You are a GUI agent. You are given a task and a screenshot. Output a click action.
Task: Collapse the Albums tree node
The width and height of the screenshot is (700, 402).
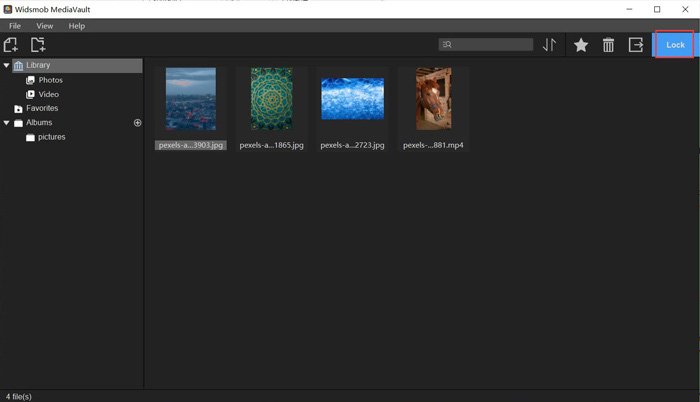click(x=6, y=122)
